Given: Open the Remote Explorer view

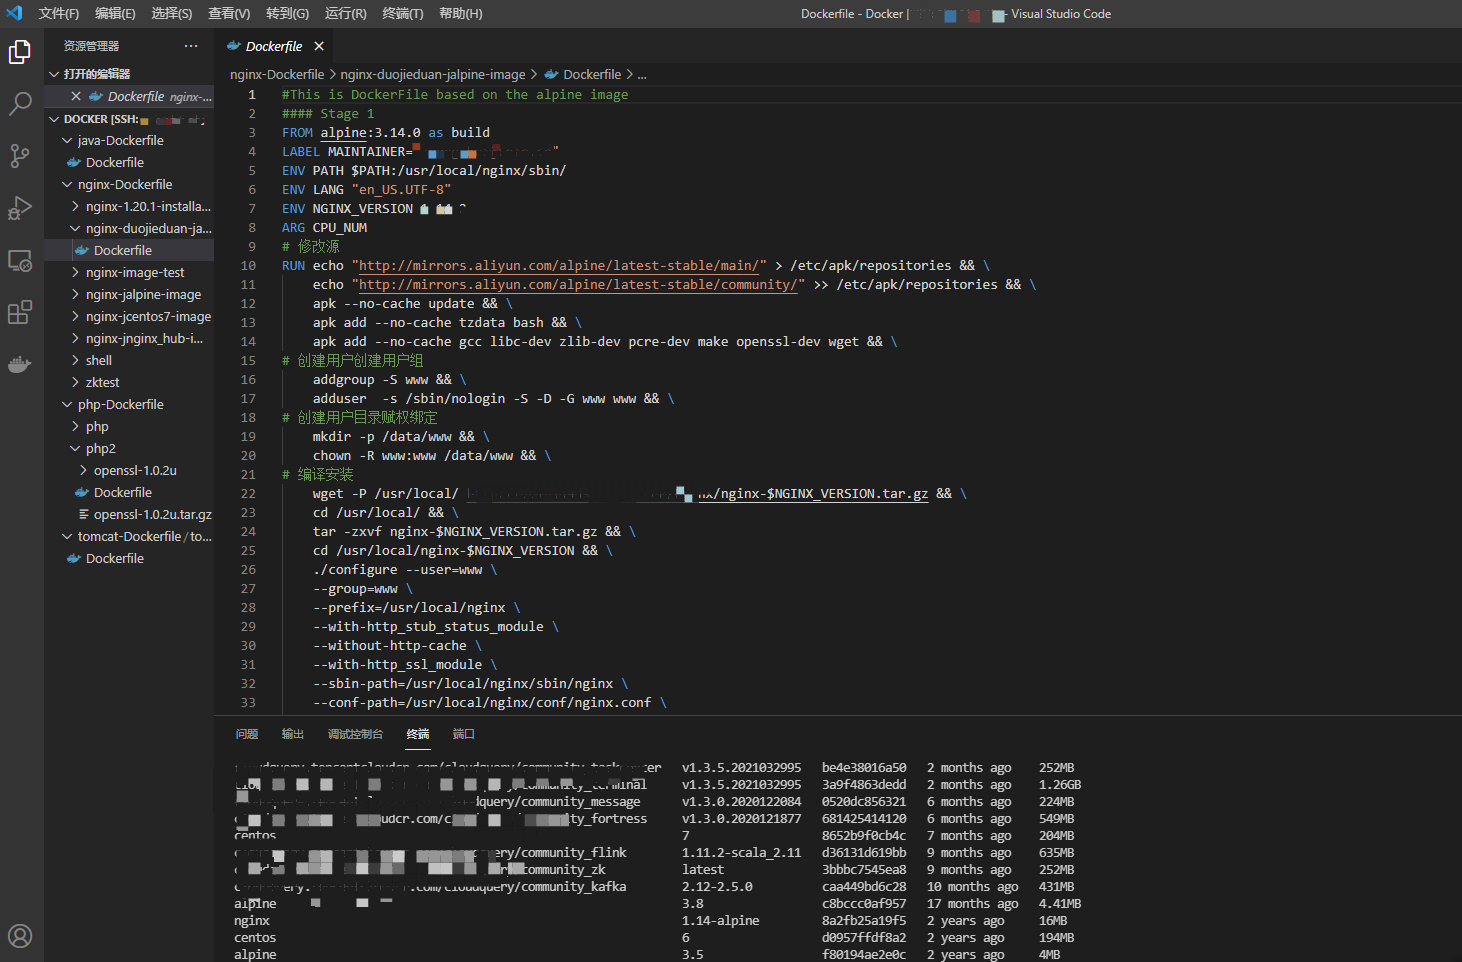Looking at the screenshot, I should pos(20,261).
